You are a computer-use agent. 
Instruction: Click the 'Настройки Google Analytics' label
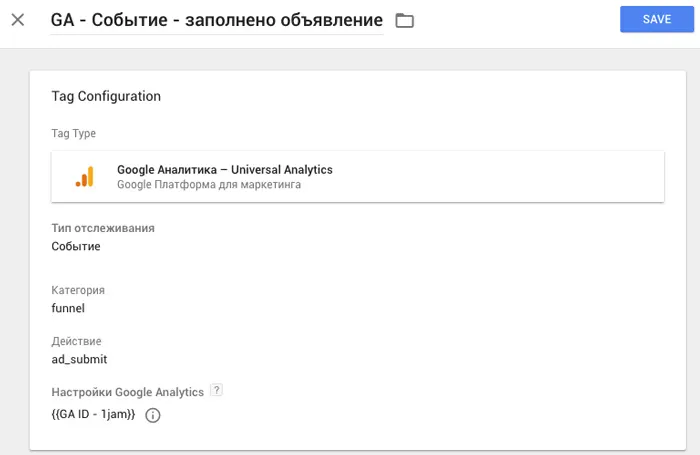(128, 392)
